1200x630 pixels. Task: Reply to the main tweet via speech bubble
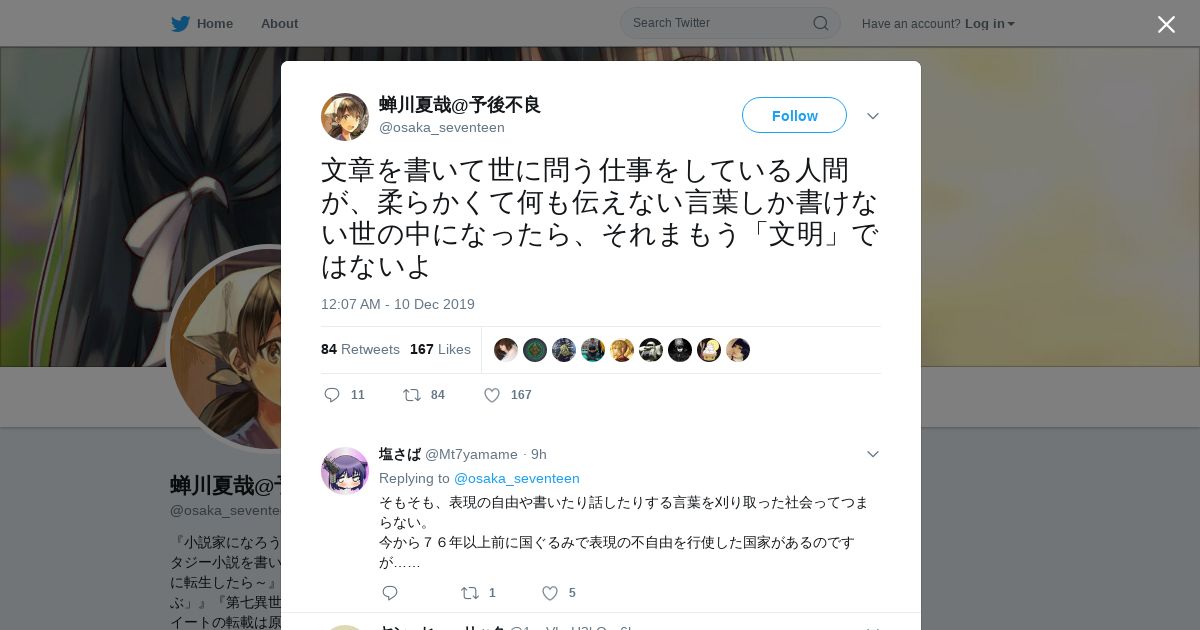point(333,395)
